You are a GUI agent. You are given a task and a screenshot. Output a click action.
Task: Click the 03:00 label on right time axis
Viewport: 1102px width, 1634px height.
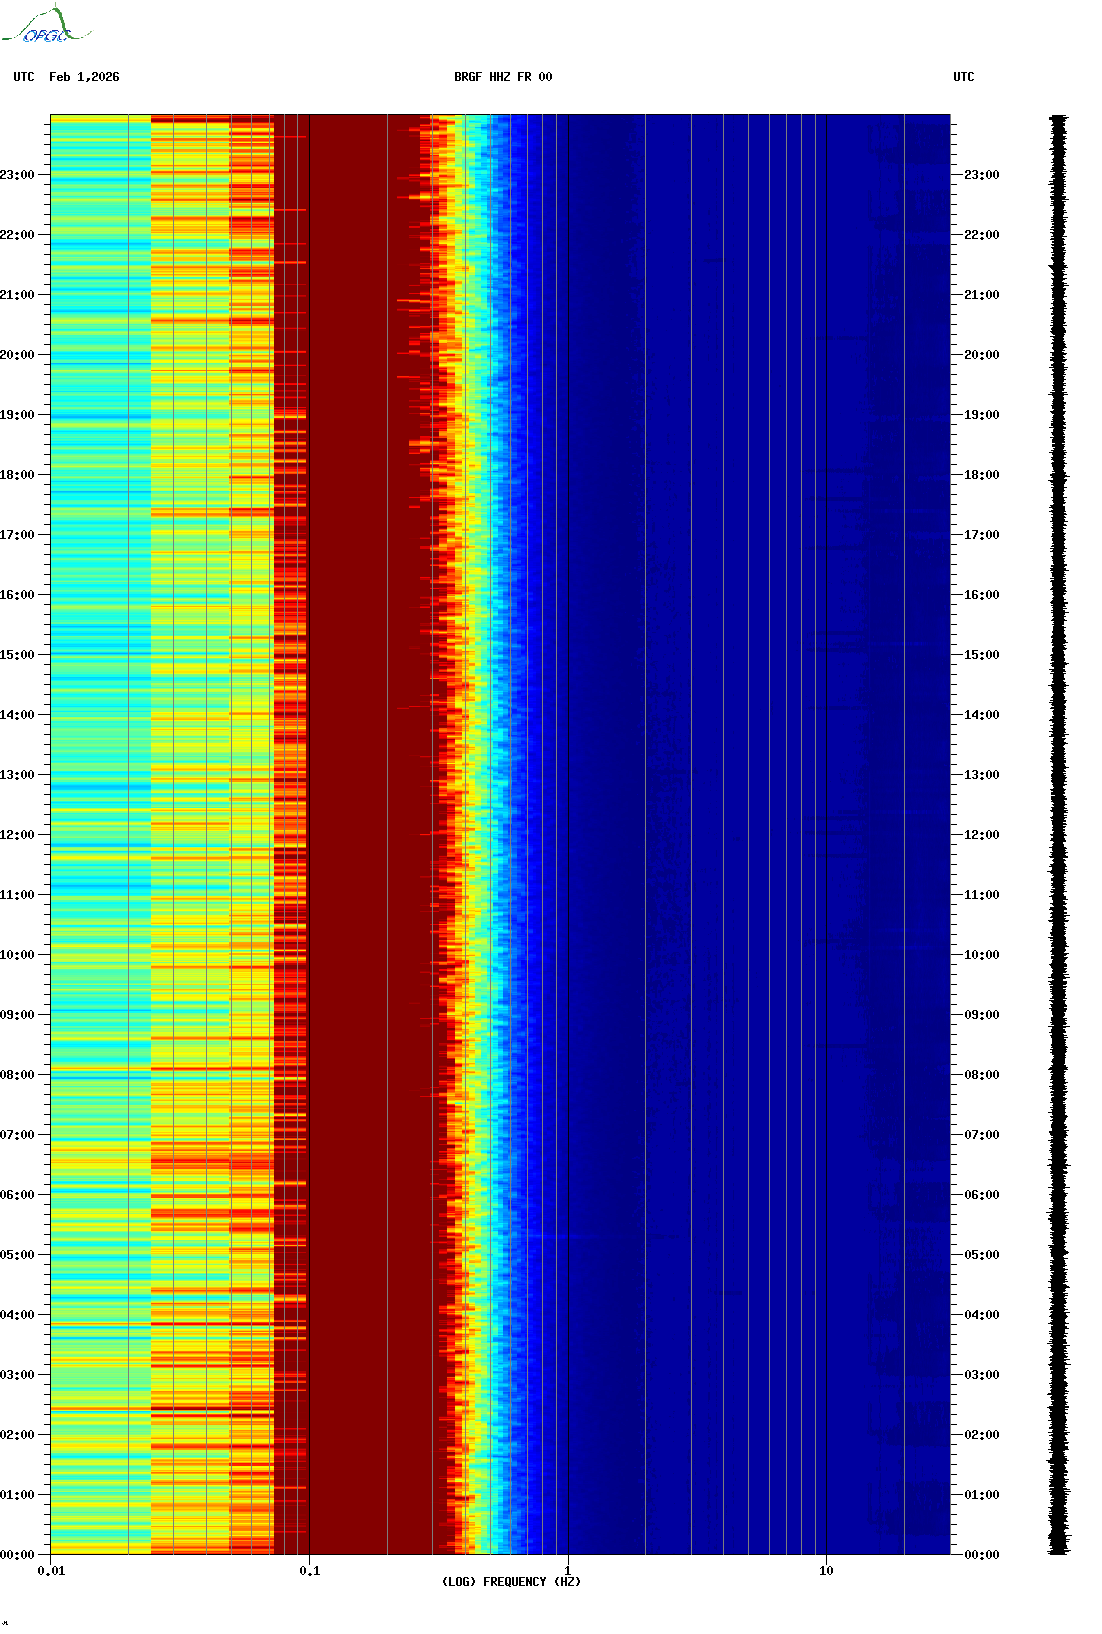coord(981,1375)
